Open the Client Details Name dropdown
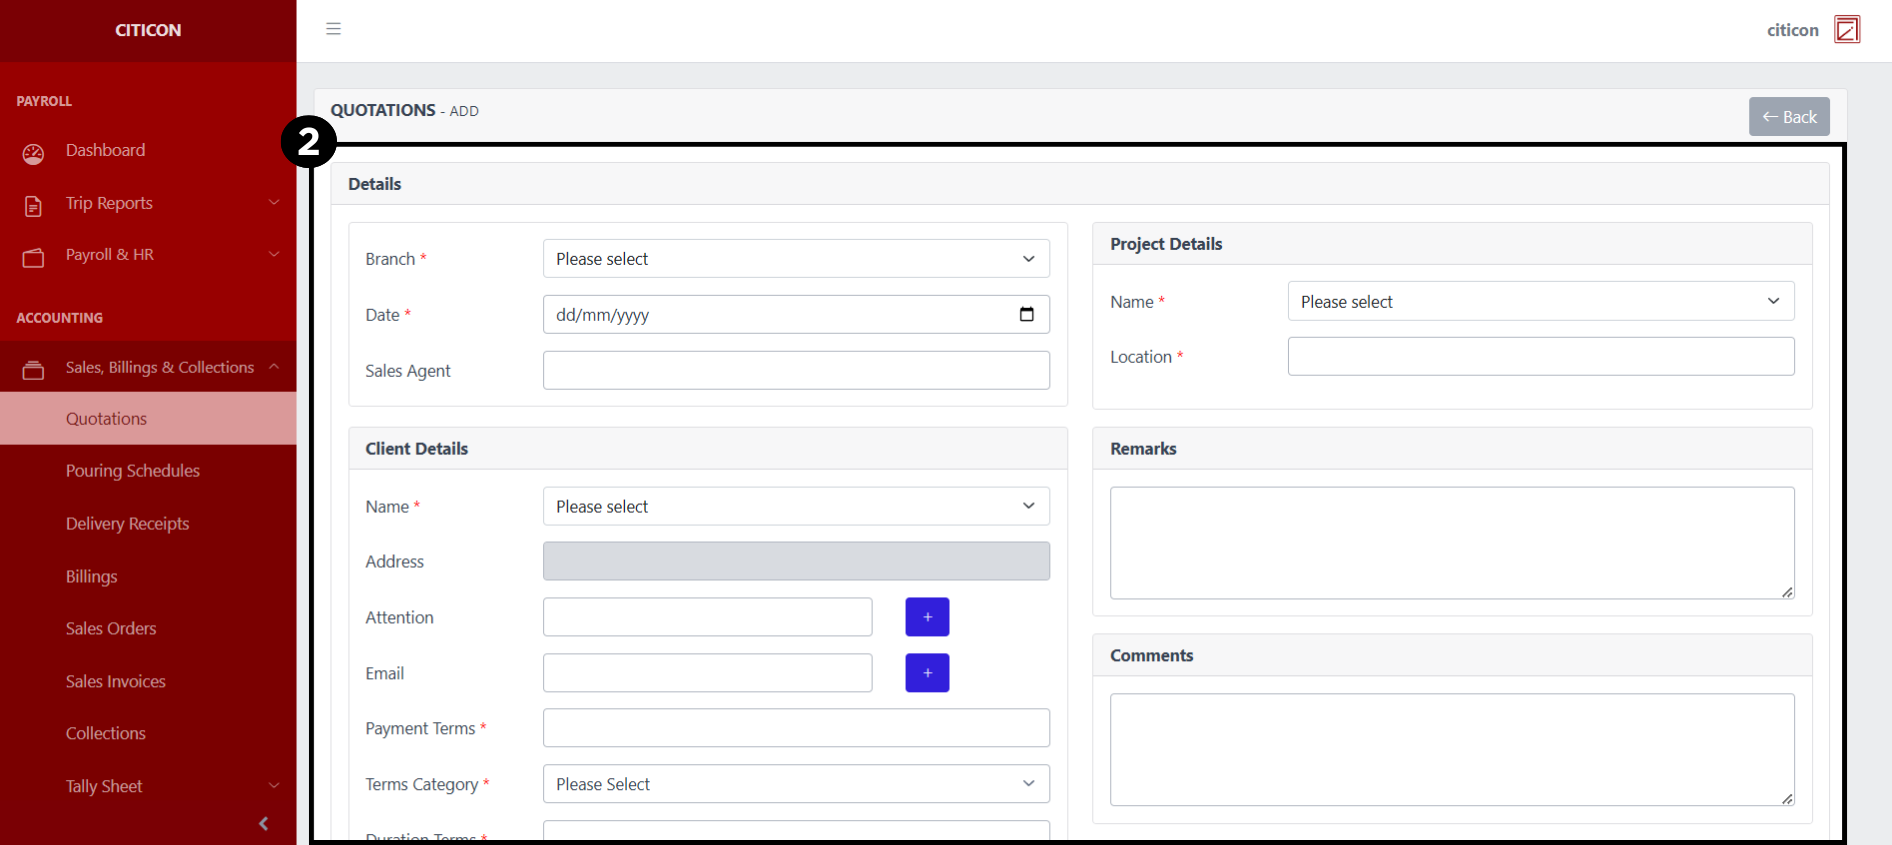The width and height of the screenshot is (1892, 845). point(795,507)
